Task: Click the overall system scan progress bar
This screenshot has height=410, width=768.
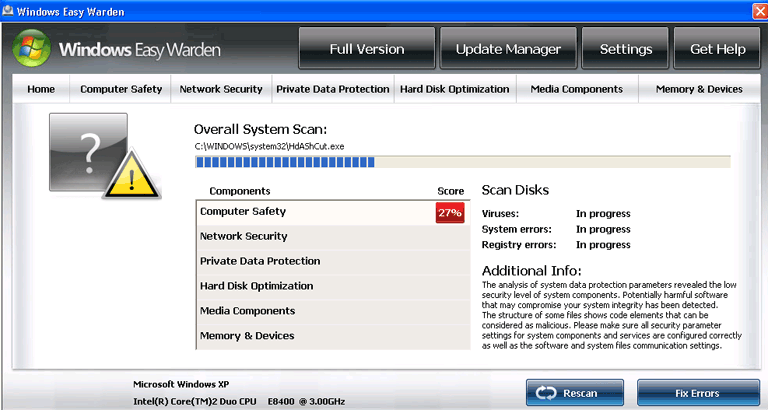Action: coord(462,161)
